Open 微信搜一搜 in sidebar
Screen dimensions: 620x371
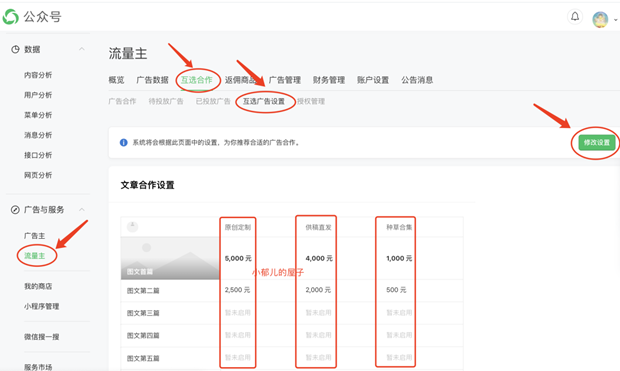pos(42,337)
